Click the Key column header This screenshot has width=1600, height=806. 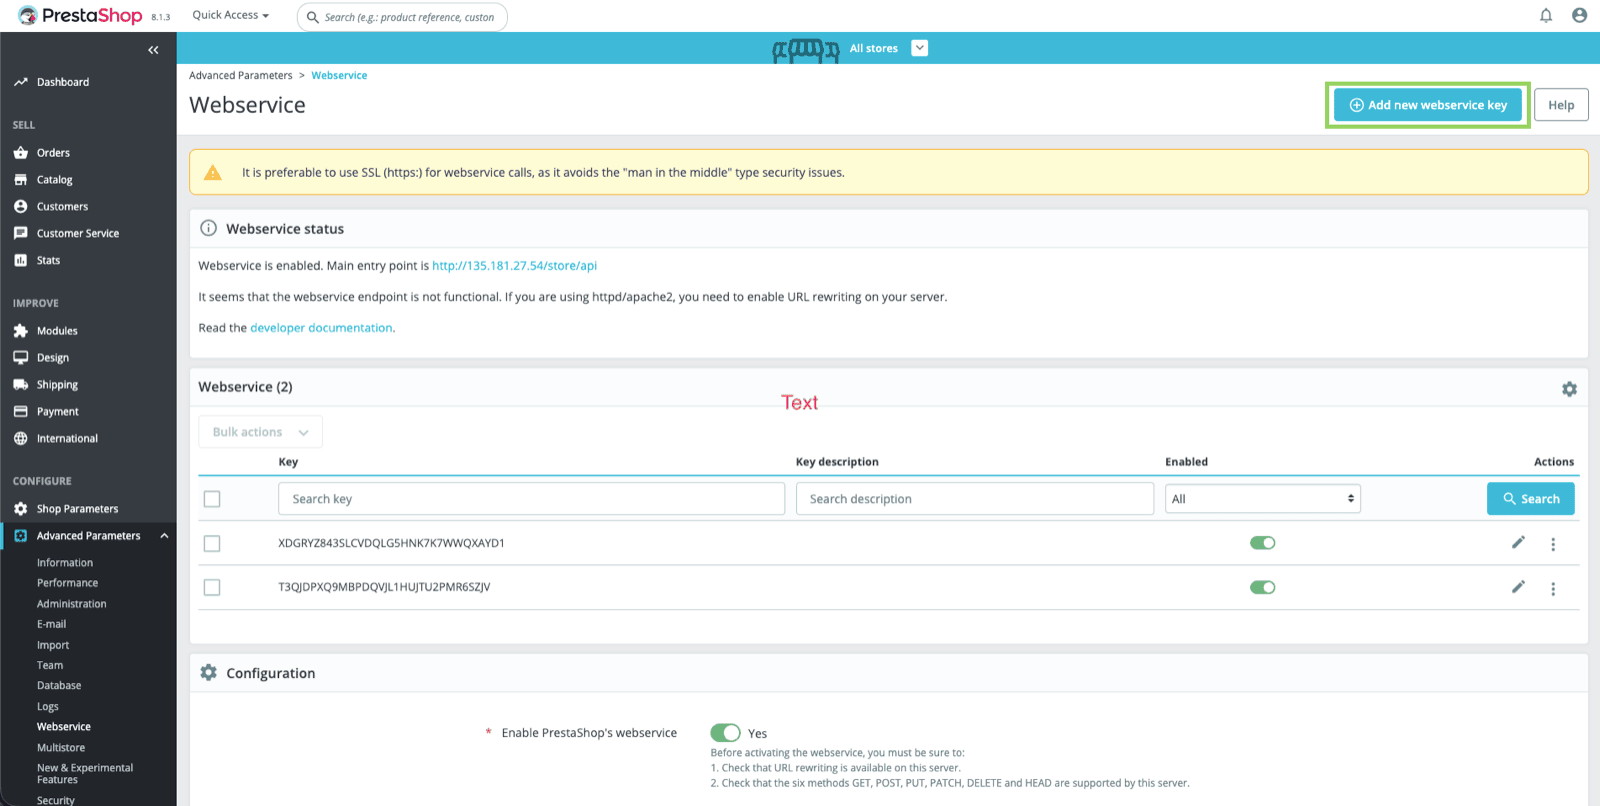click(288, 462)
